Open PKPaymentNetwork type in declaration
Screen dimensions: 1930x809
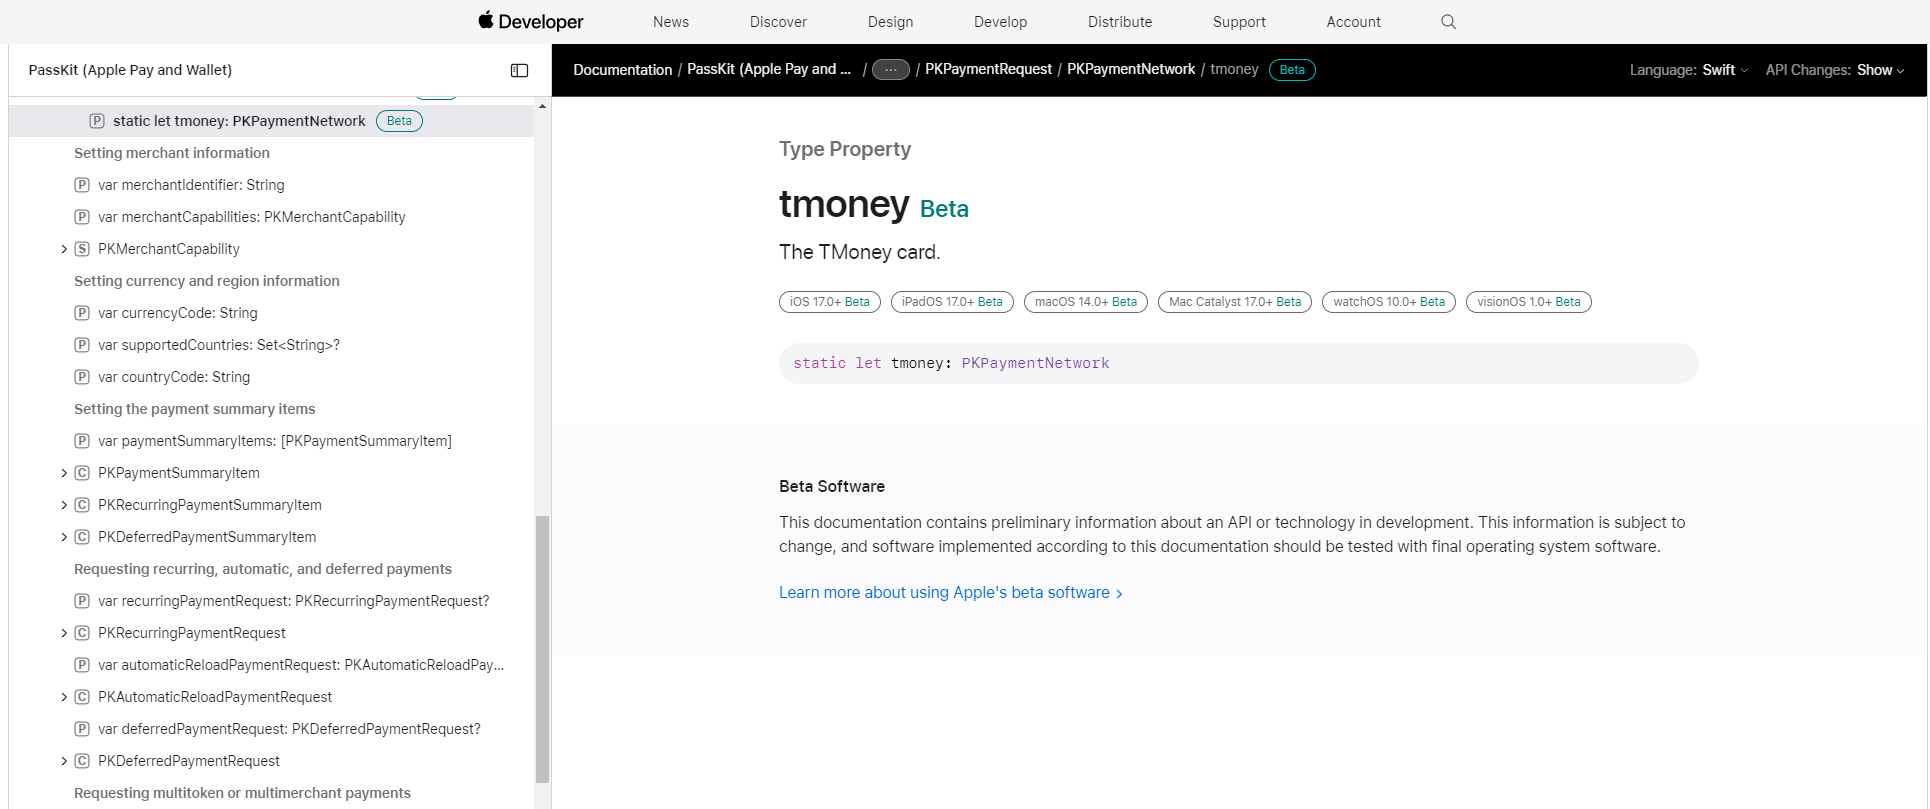tap(1035, 363)
